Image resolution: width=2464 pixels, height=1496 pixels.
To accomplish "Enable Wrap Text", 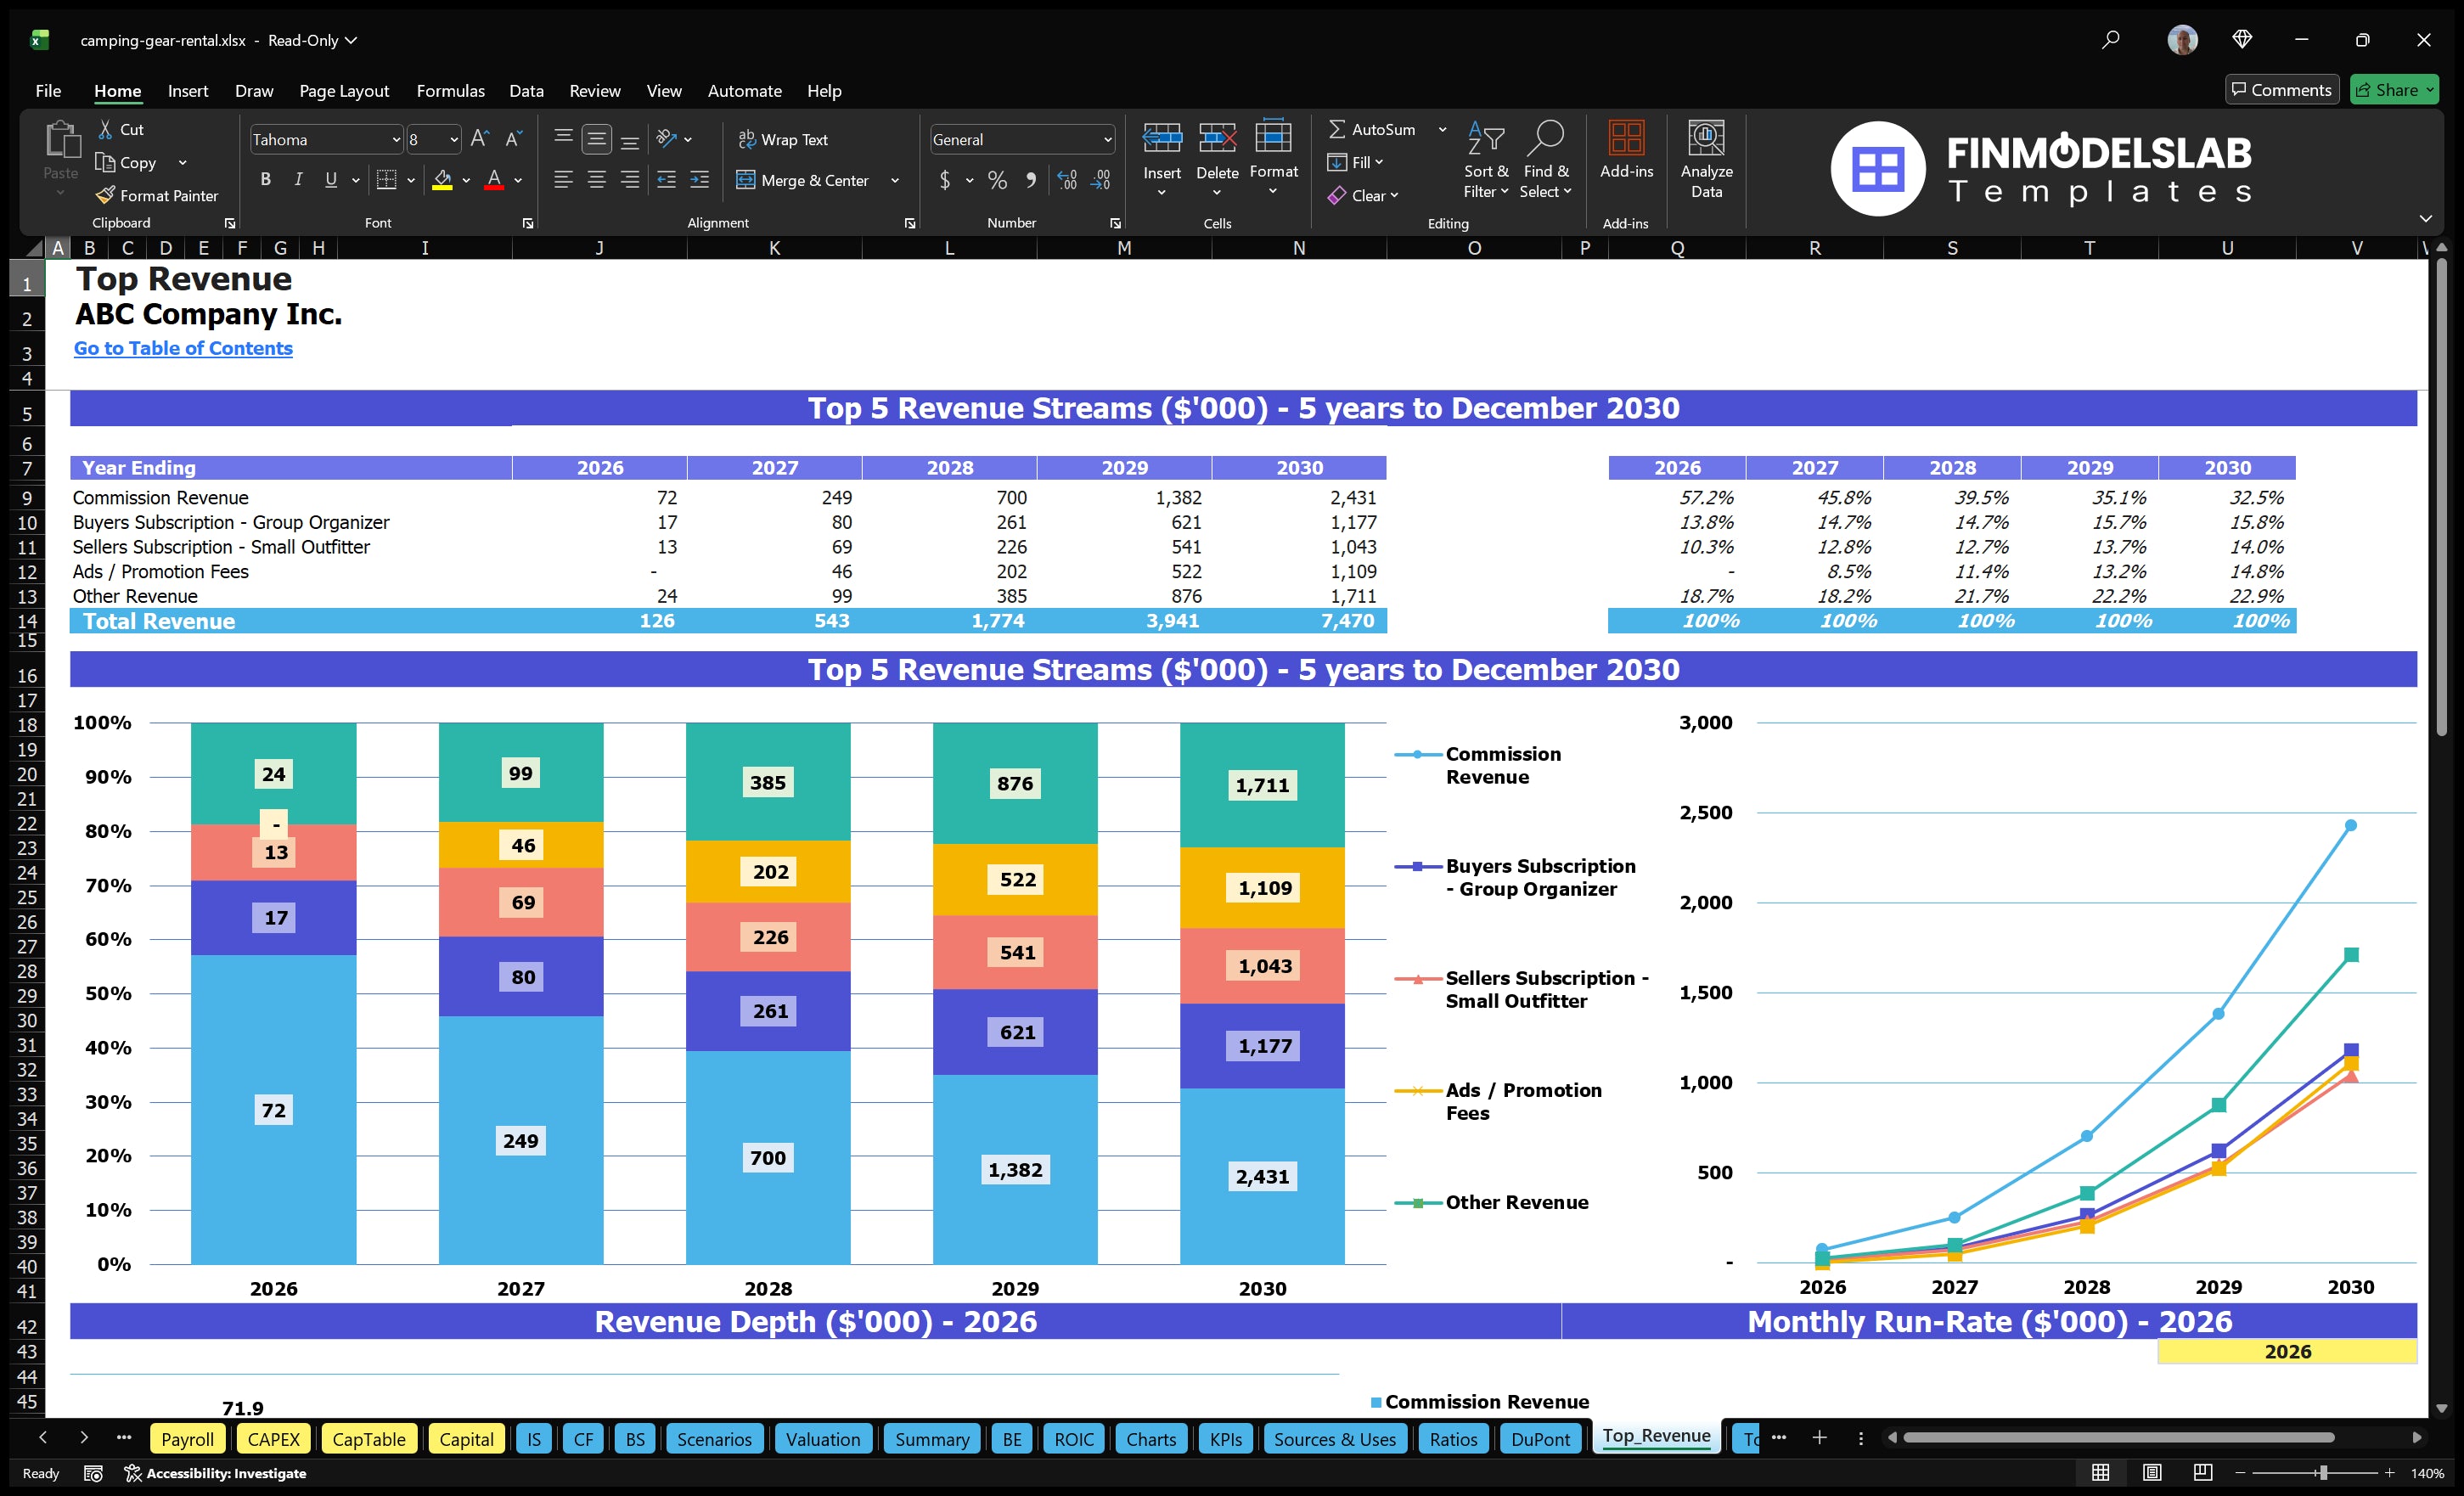I will (784, 139).
